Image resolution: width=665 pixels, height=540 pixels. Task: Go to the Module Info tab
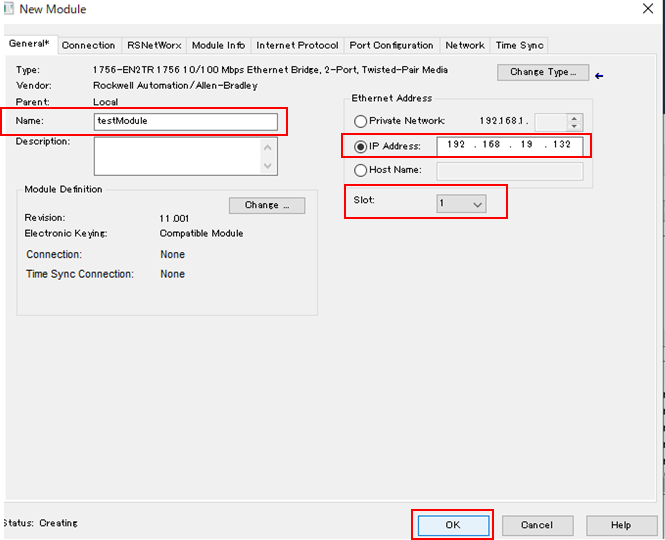218,45
